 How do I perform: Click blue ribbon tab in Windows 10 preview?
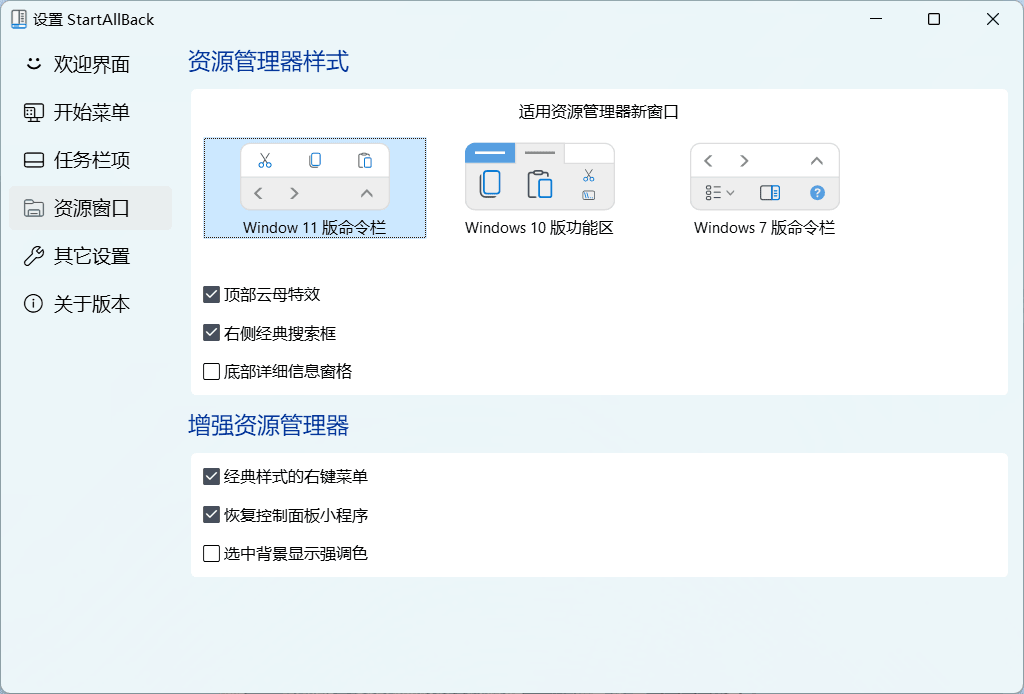(490, 153)
